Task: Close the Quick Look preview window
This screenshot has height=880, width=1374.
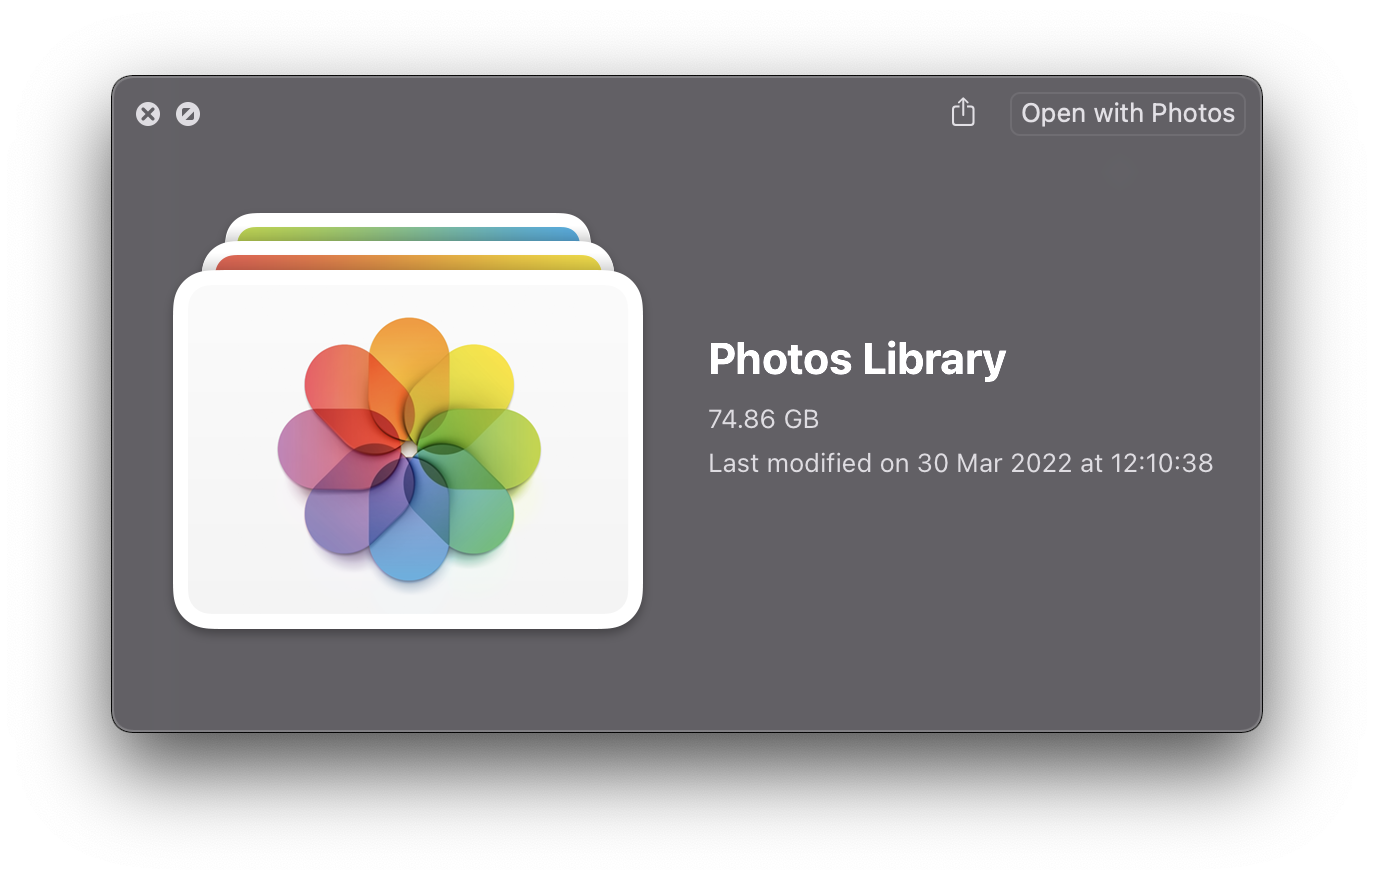Action: point(148,114)
